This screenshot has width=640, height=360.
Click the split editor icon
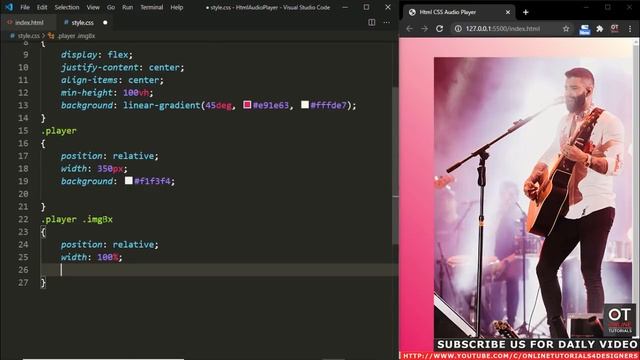[371, 22]
